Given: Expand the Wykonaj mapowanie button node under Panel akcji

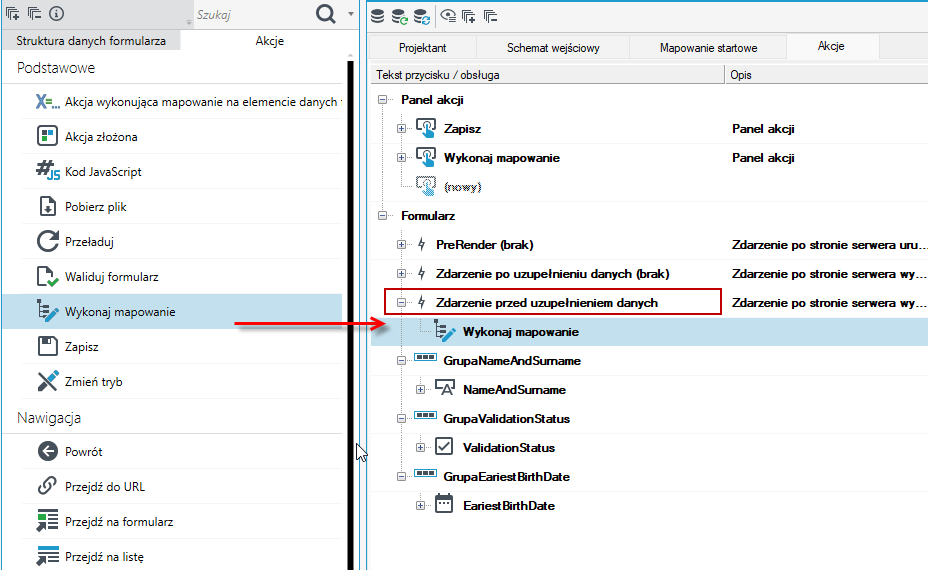Looking at the screenshot, I should point(401,157).
